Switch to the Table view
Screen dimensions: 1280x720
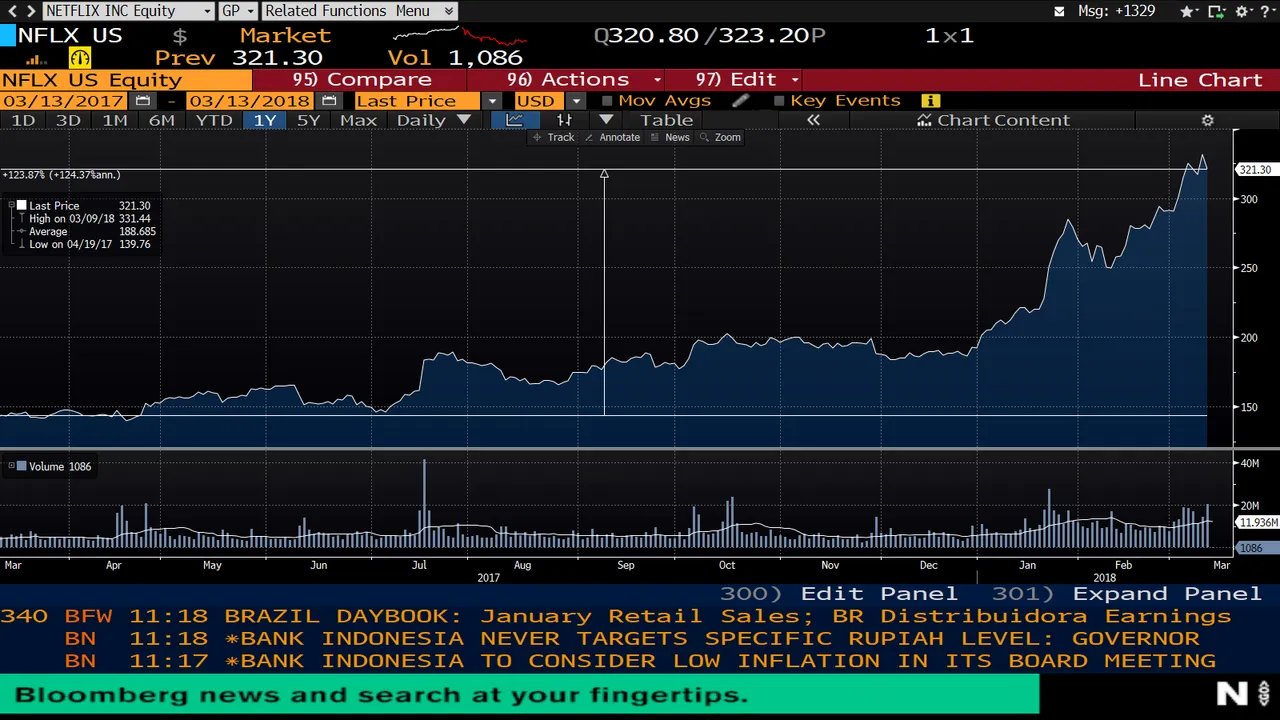[x=667, y=120]
